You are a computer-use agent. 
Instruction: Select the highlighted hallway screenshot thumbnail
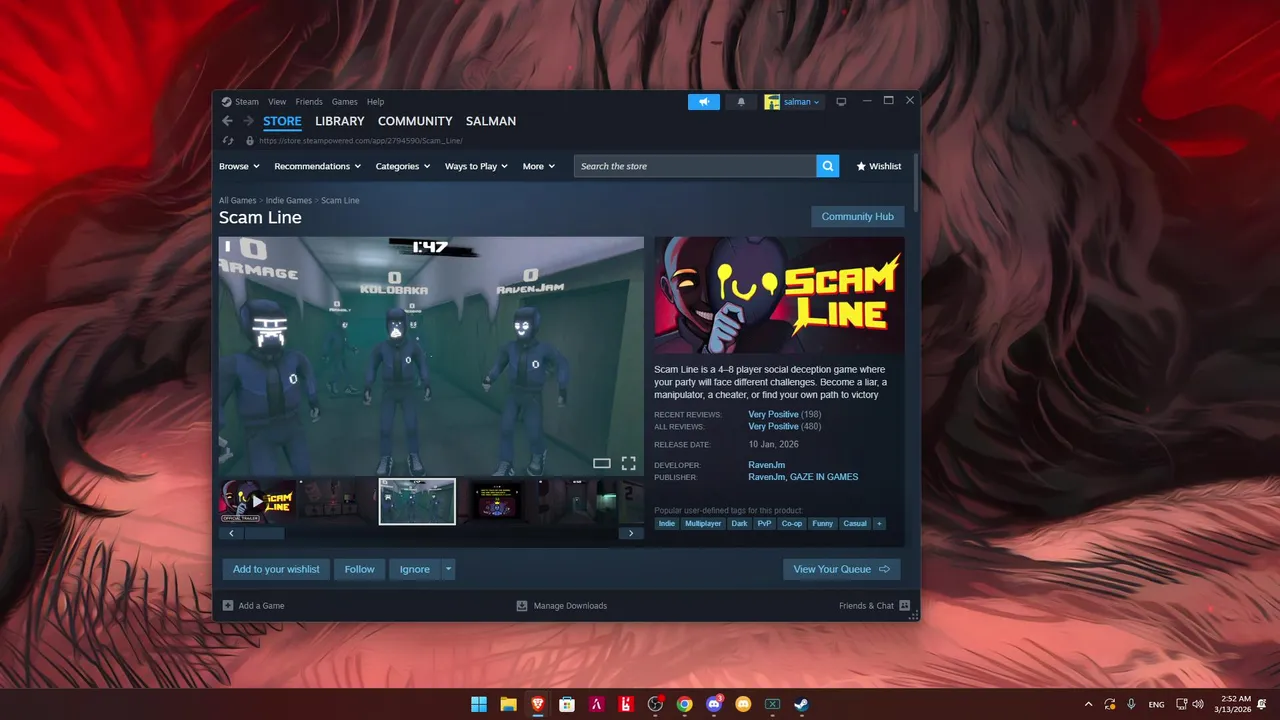coord(417,501)
